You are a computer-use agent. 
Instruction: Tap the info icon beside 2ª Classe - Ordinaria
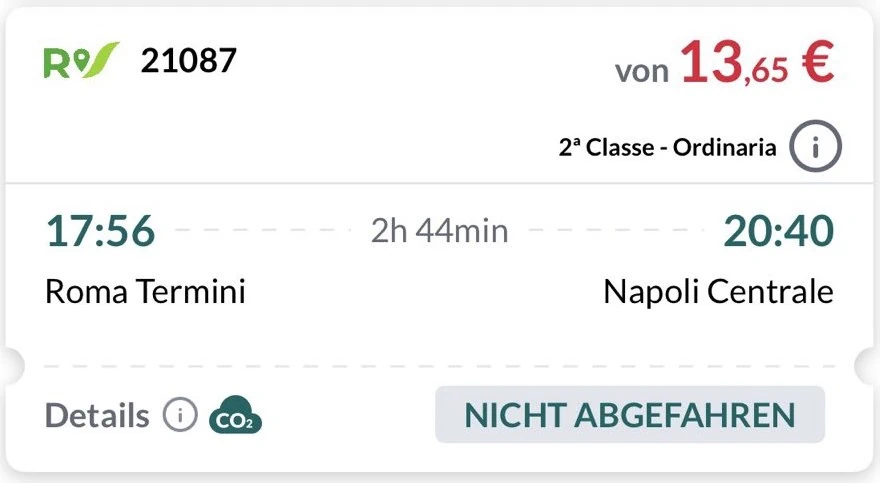pos(815,148)
